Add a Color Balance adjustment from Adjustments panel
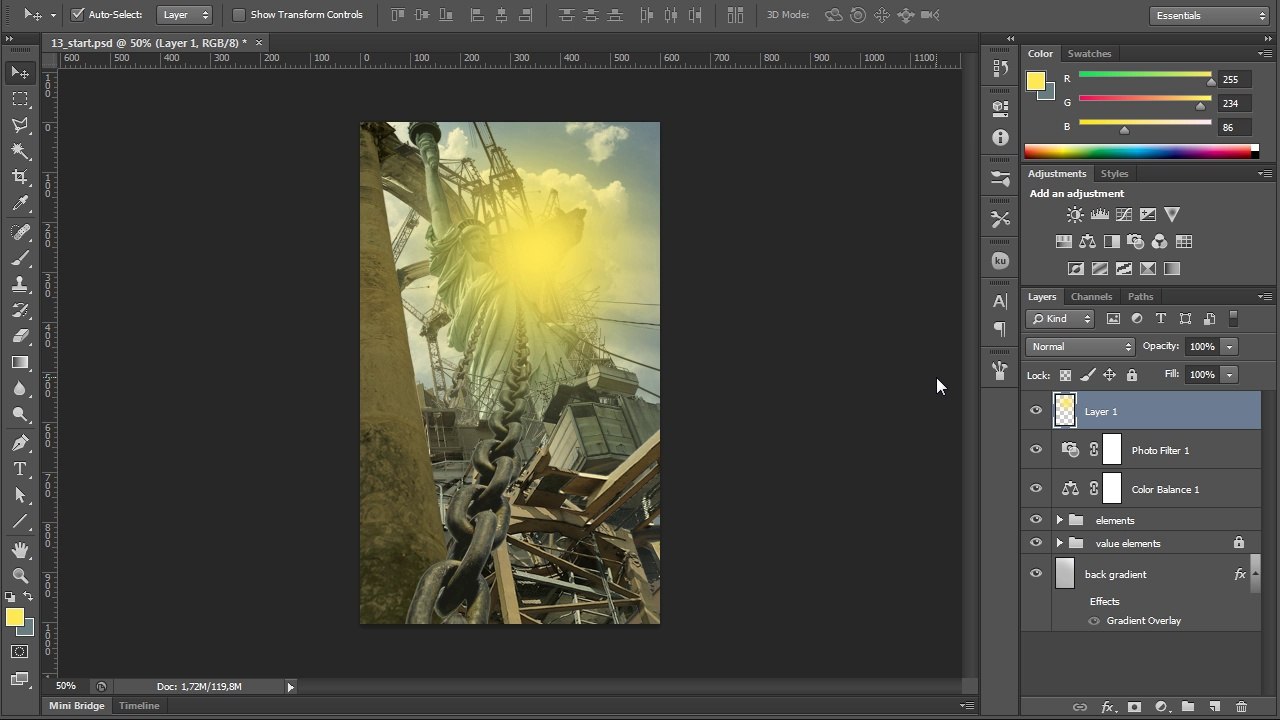Viewport: 1280px width, 720px height. 1087,241
